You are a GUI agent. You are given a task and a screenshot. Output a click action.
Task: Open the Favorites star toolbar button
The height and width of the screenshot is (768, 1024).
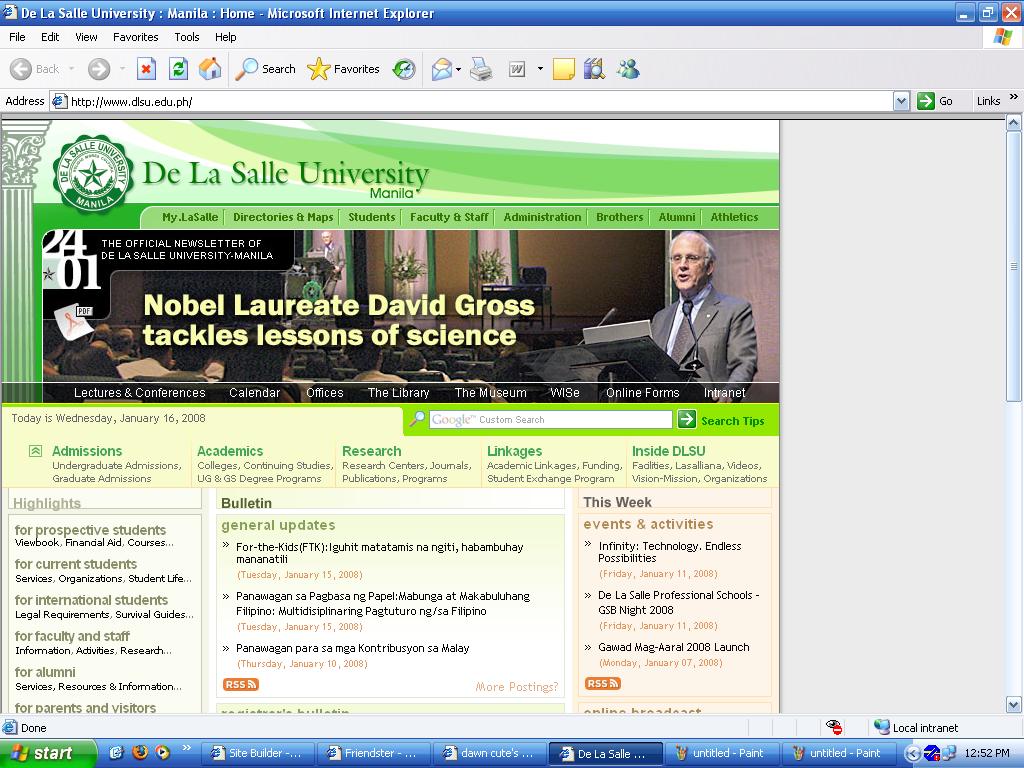click(x=344, y=69)
